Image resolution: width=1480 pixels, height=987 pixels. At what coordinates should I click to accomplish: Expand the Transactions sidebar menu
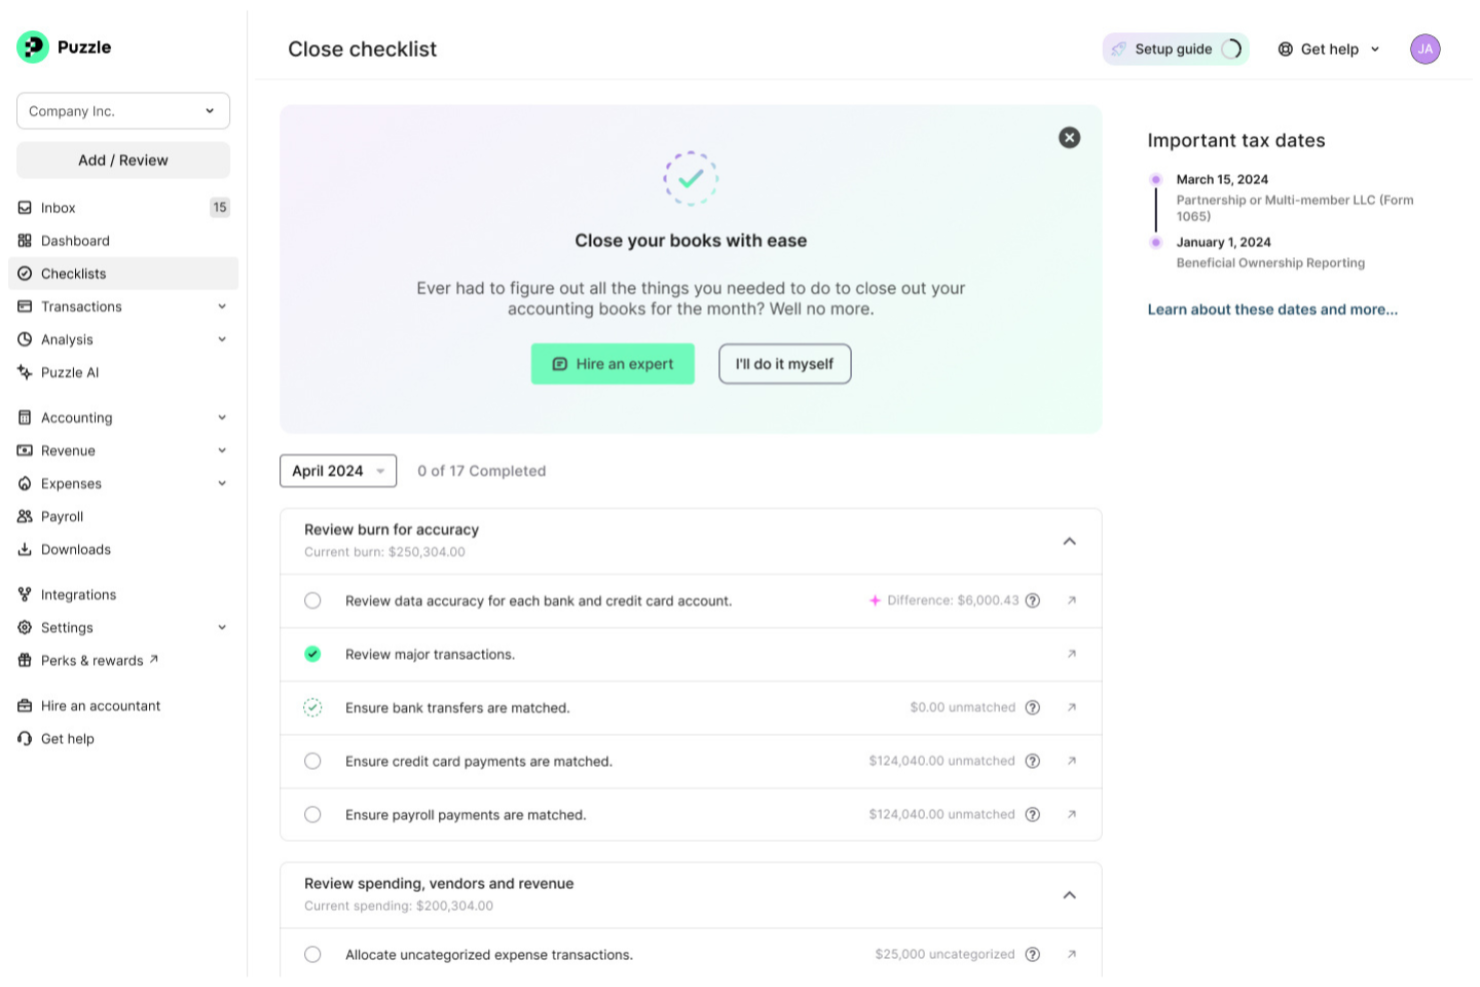tap(221, 306)
